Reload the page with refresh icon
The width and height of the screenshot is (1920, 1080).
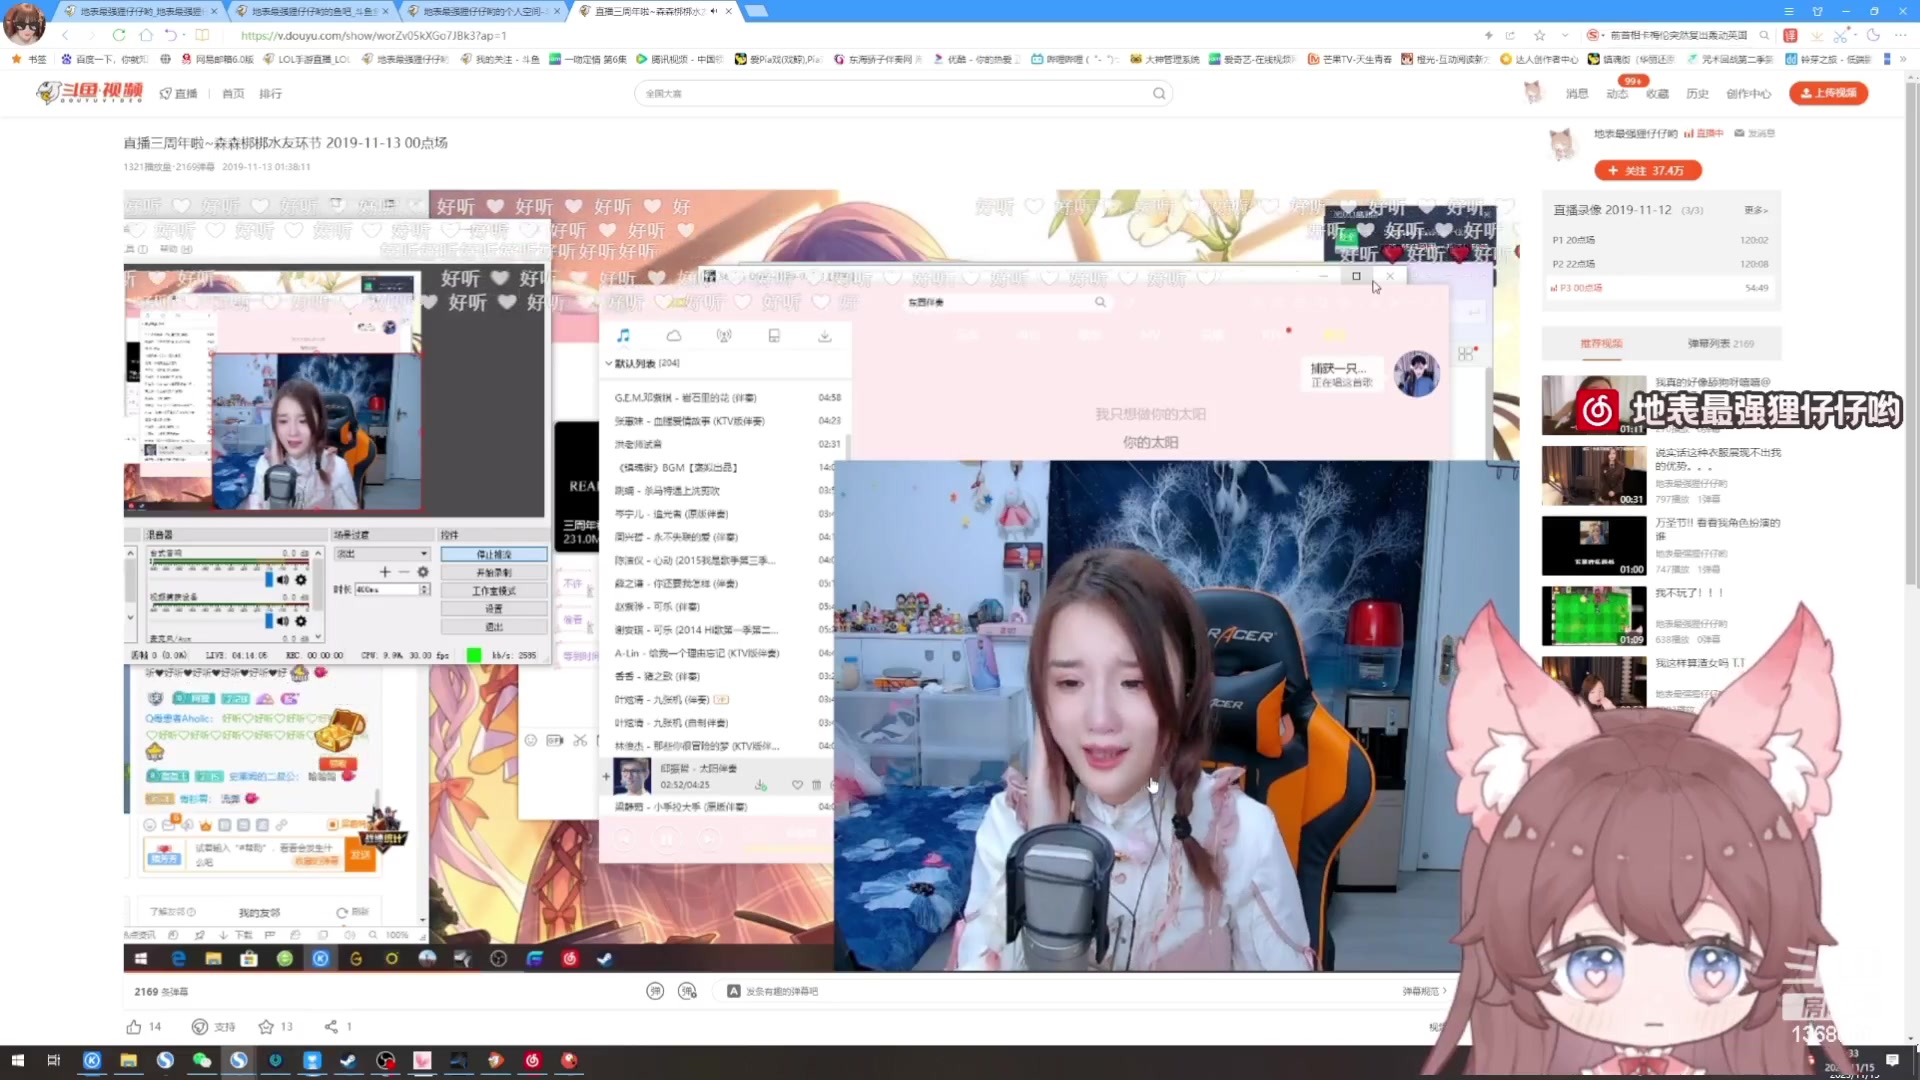tap(119, 35)
